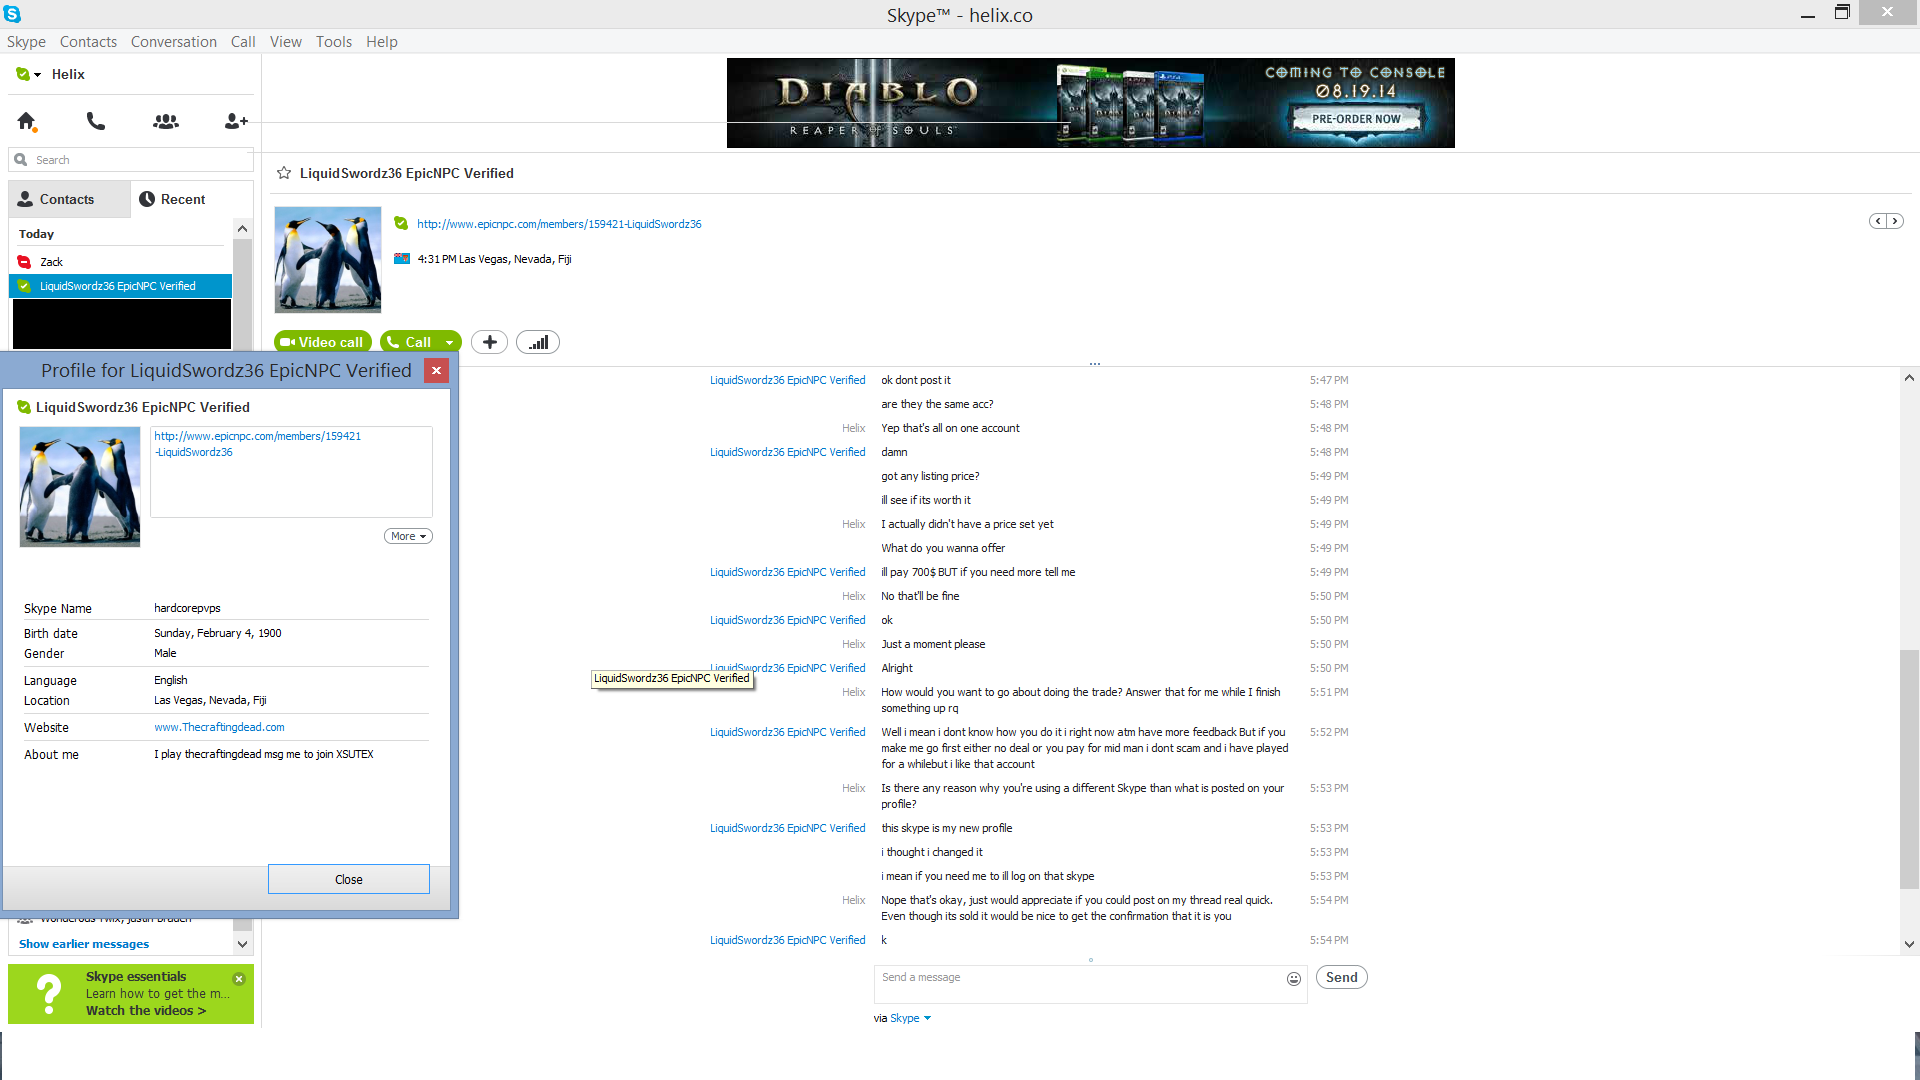Click the contact list scroll up arrow

click(x=242, y=229)
